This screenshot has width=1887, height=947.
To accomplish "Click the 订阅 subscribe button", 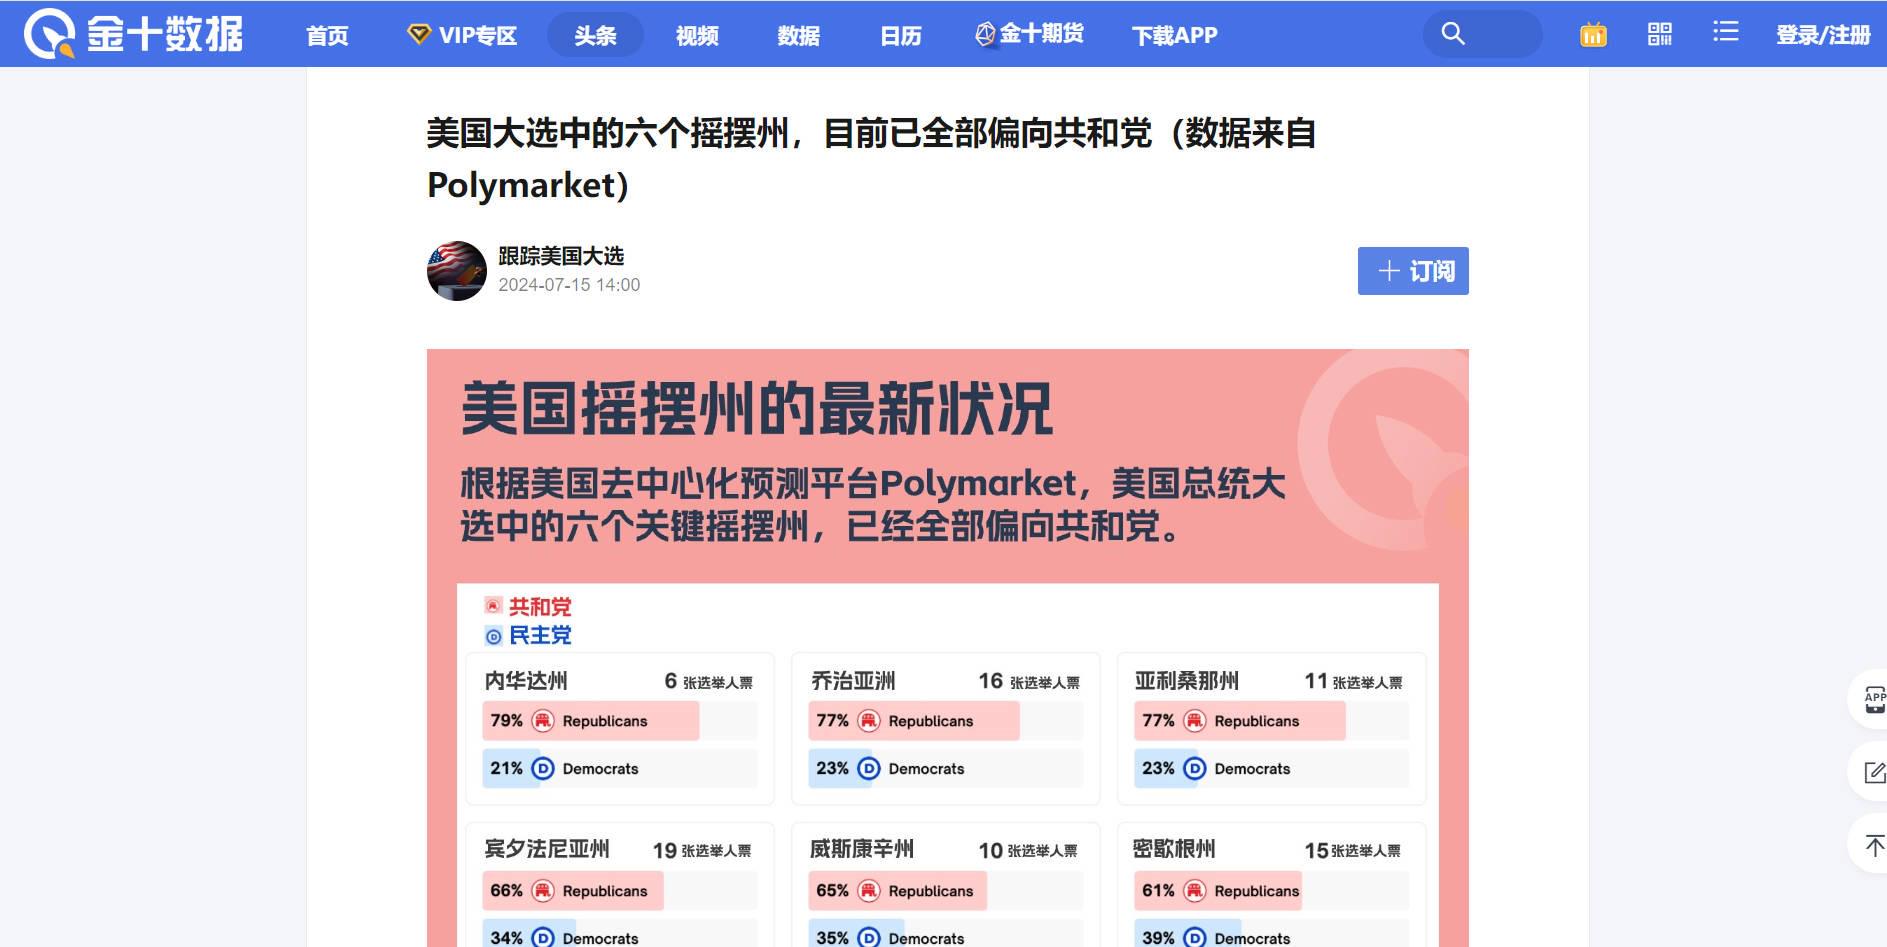I will [x=1413, y=270].
